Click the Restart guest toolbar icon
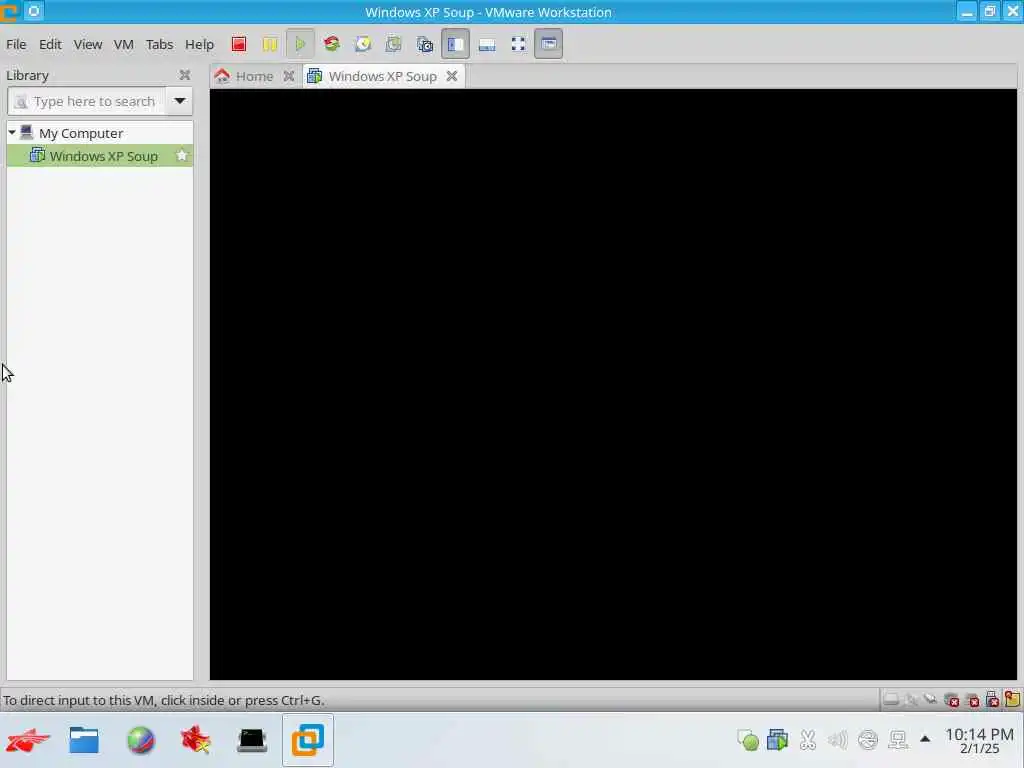The width and height of the screenshot is (1024, 768). (x=332, y=44)
